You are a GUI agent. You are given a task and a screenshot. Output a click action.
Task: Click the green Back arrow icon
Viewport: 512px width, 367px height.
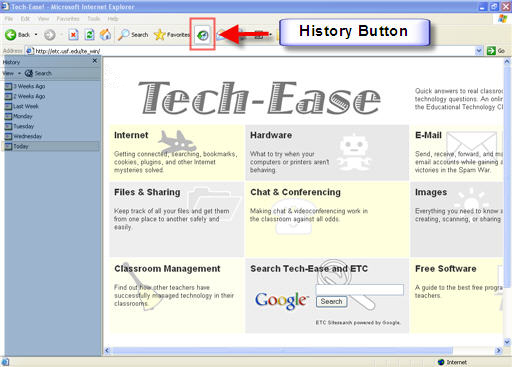11,35
